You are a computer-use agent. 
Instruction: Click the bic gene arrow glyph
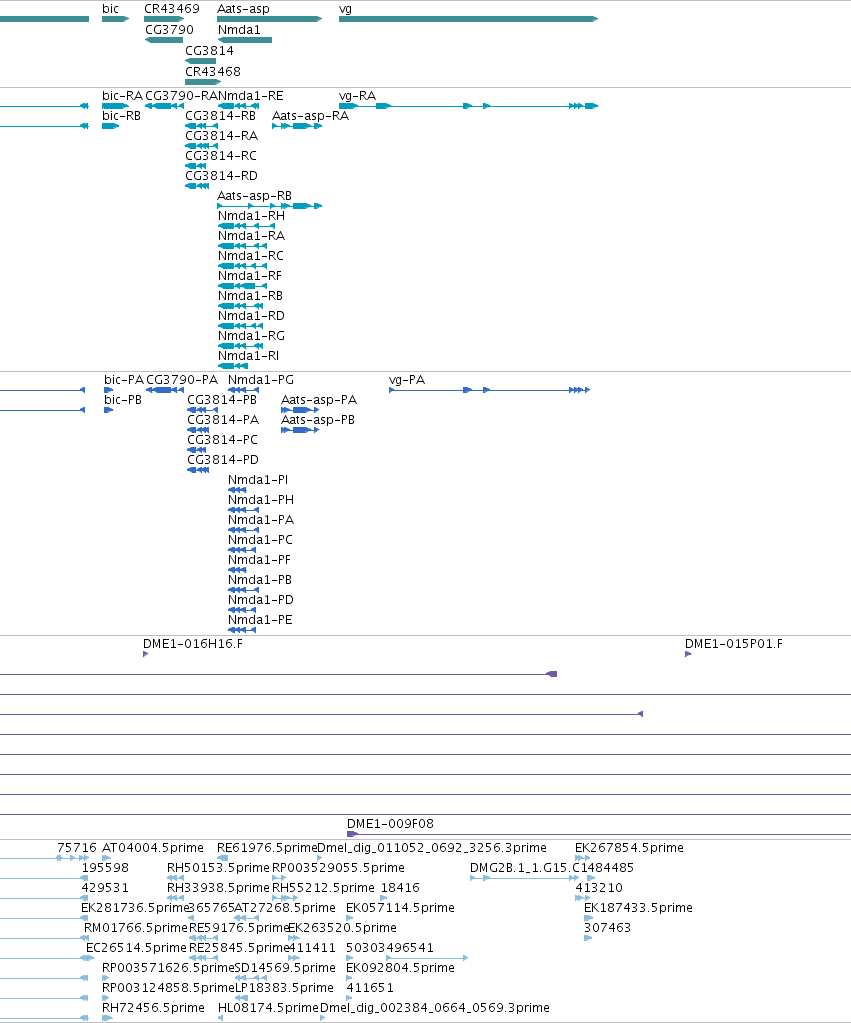point(116,19)
